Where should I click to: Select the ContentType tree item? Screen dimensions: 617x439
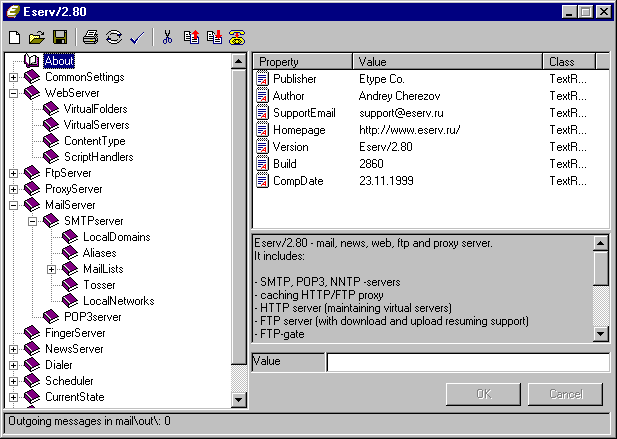94,141
